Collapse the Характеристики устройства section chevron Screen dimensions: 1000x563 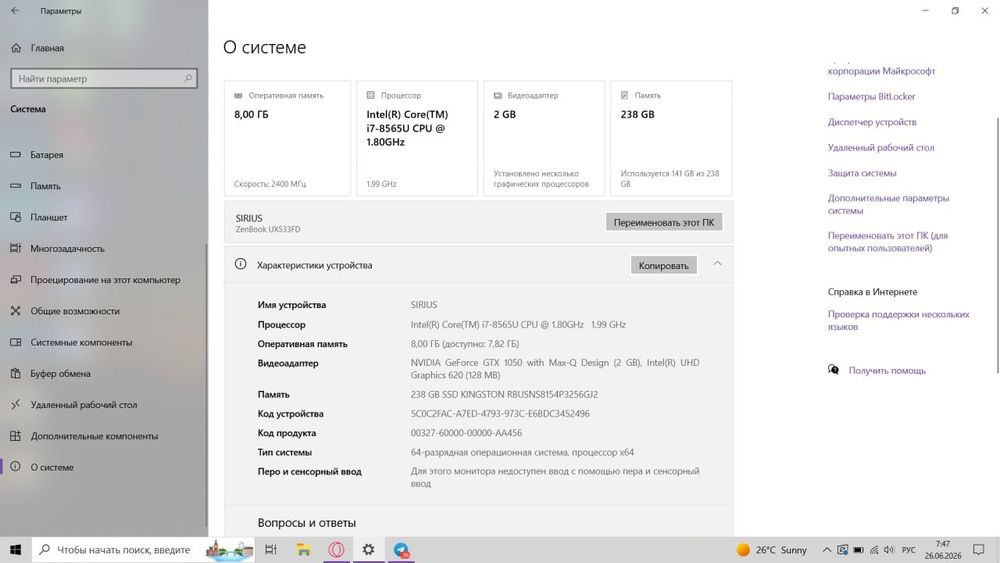click(x=717, y=264)
